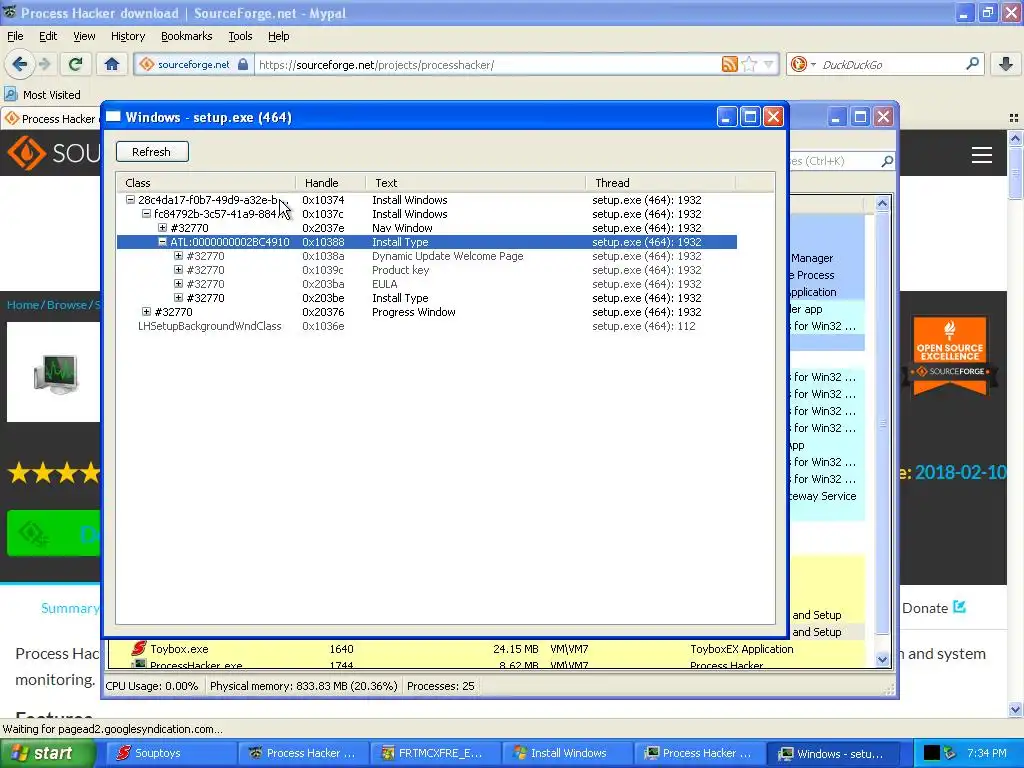Click the system tray clock 7:34 PM
Screen dimensions: 1024x768
[x=987, y=753]
